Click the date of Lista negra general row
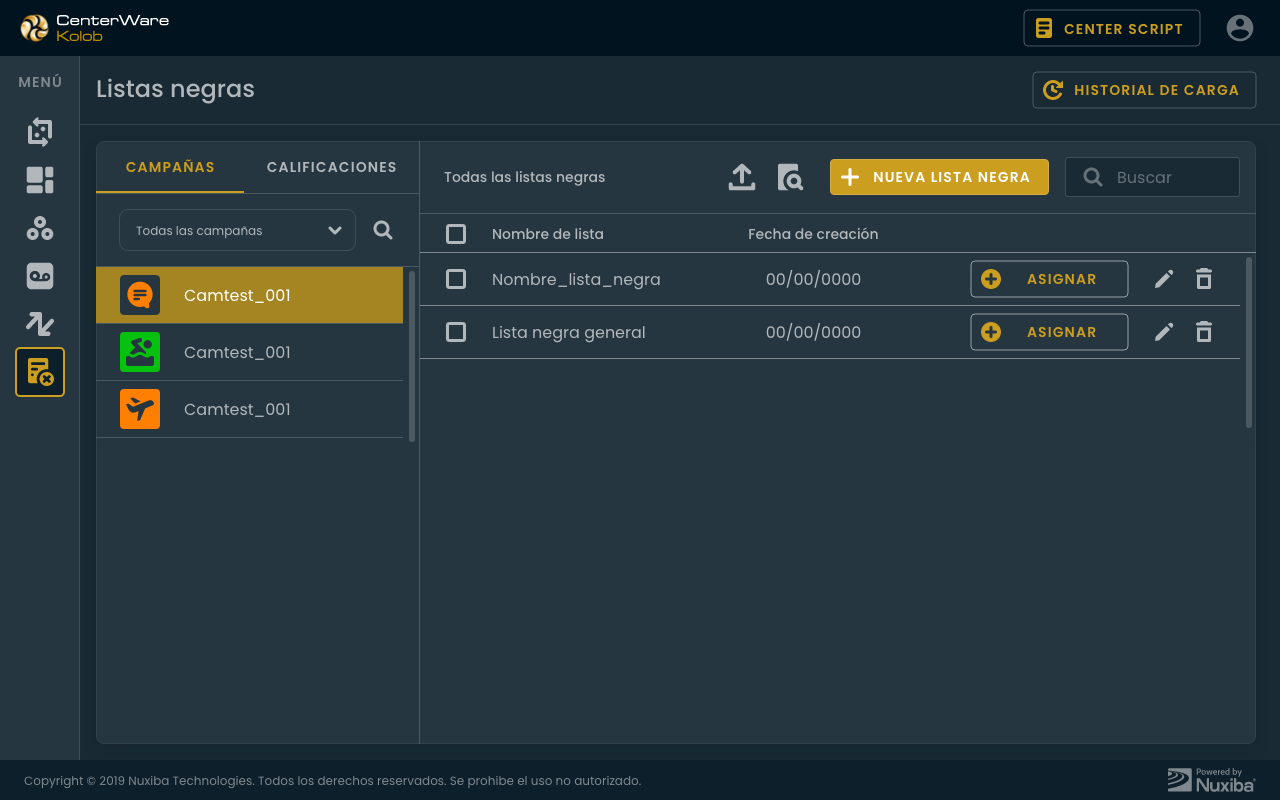This screenshot has height=800, width=1280. [x=813, y=333]
